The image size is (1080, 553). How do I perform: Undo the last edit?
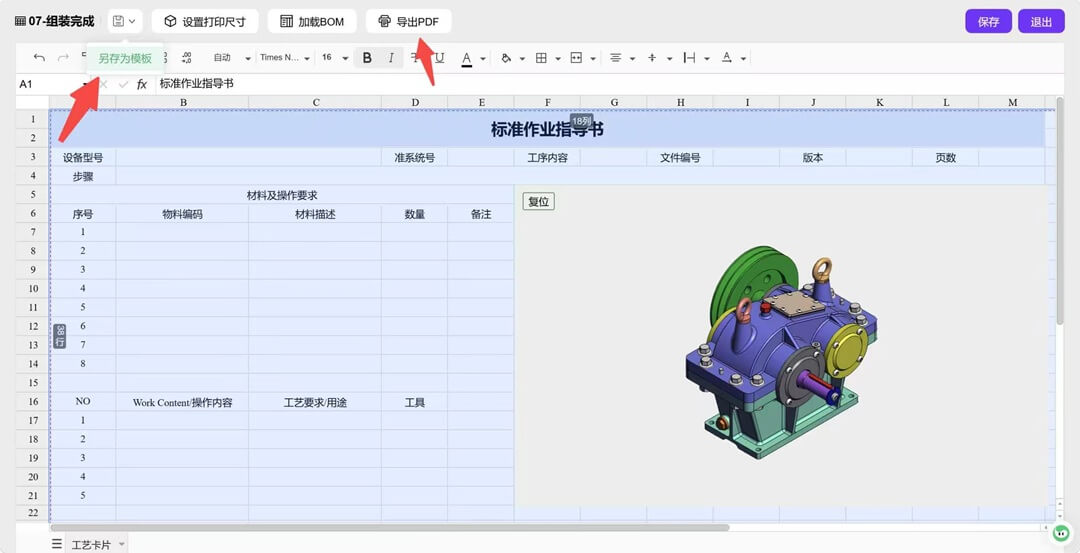pos(40,58)
